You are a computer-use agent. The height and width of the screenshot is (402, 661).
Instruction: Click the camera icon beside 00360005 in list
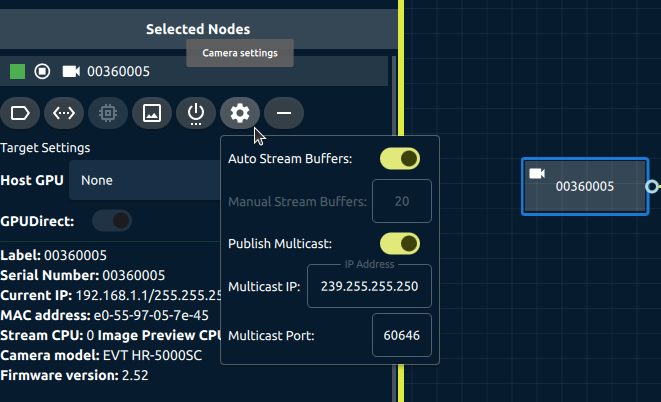[71, 71]
